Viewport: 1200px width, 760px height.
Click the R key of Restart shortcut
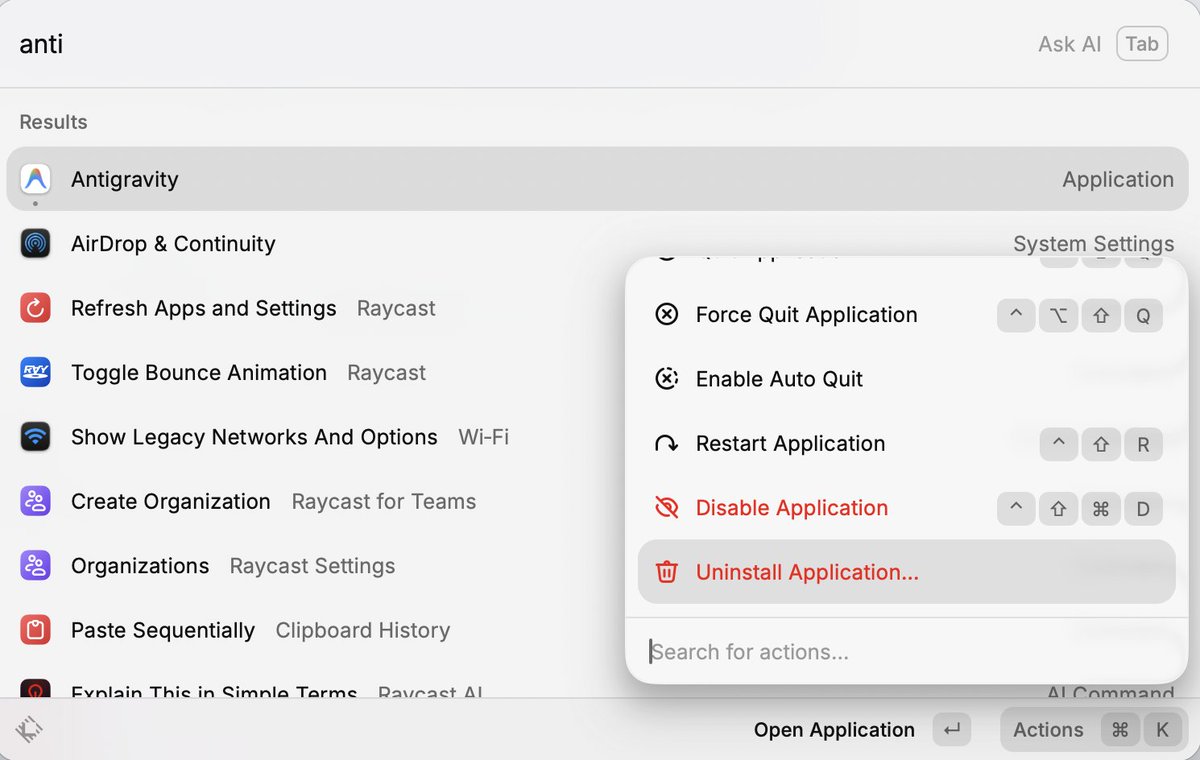click(x=1143, y=444)
